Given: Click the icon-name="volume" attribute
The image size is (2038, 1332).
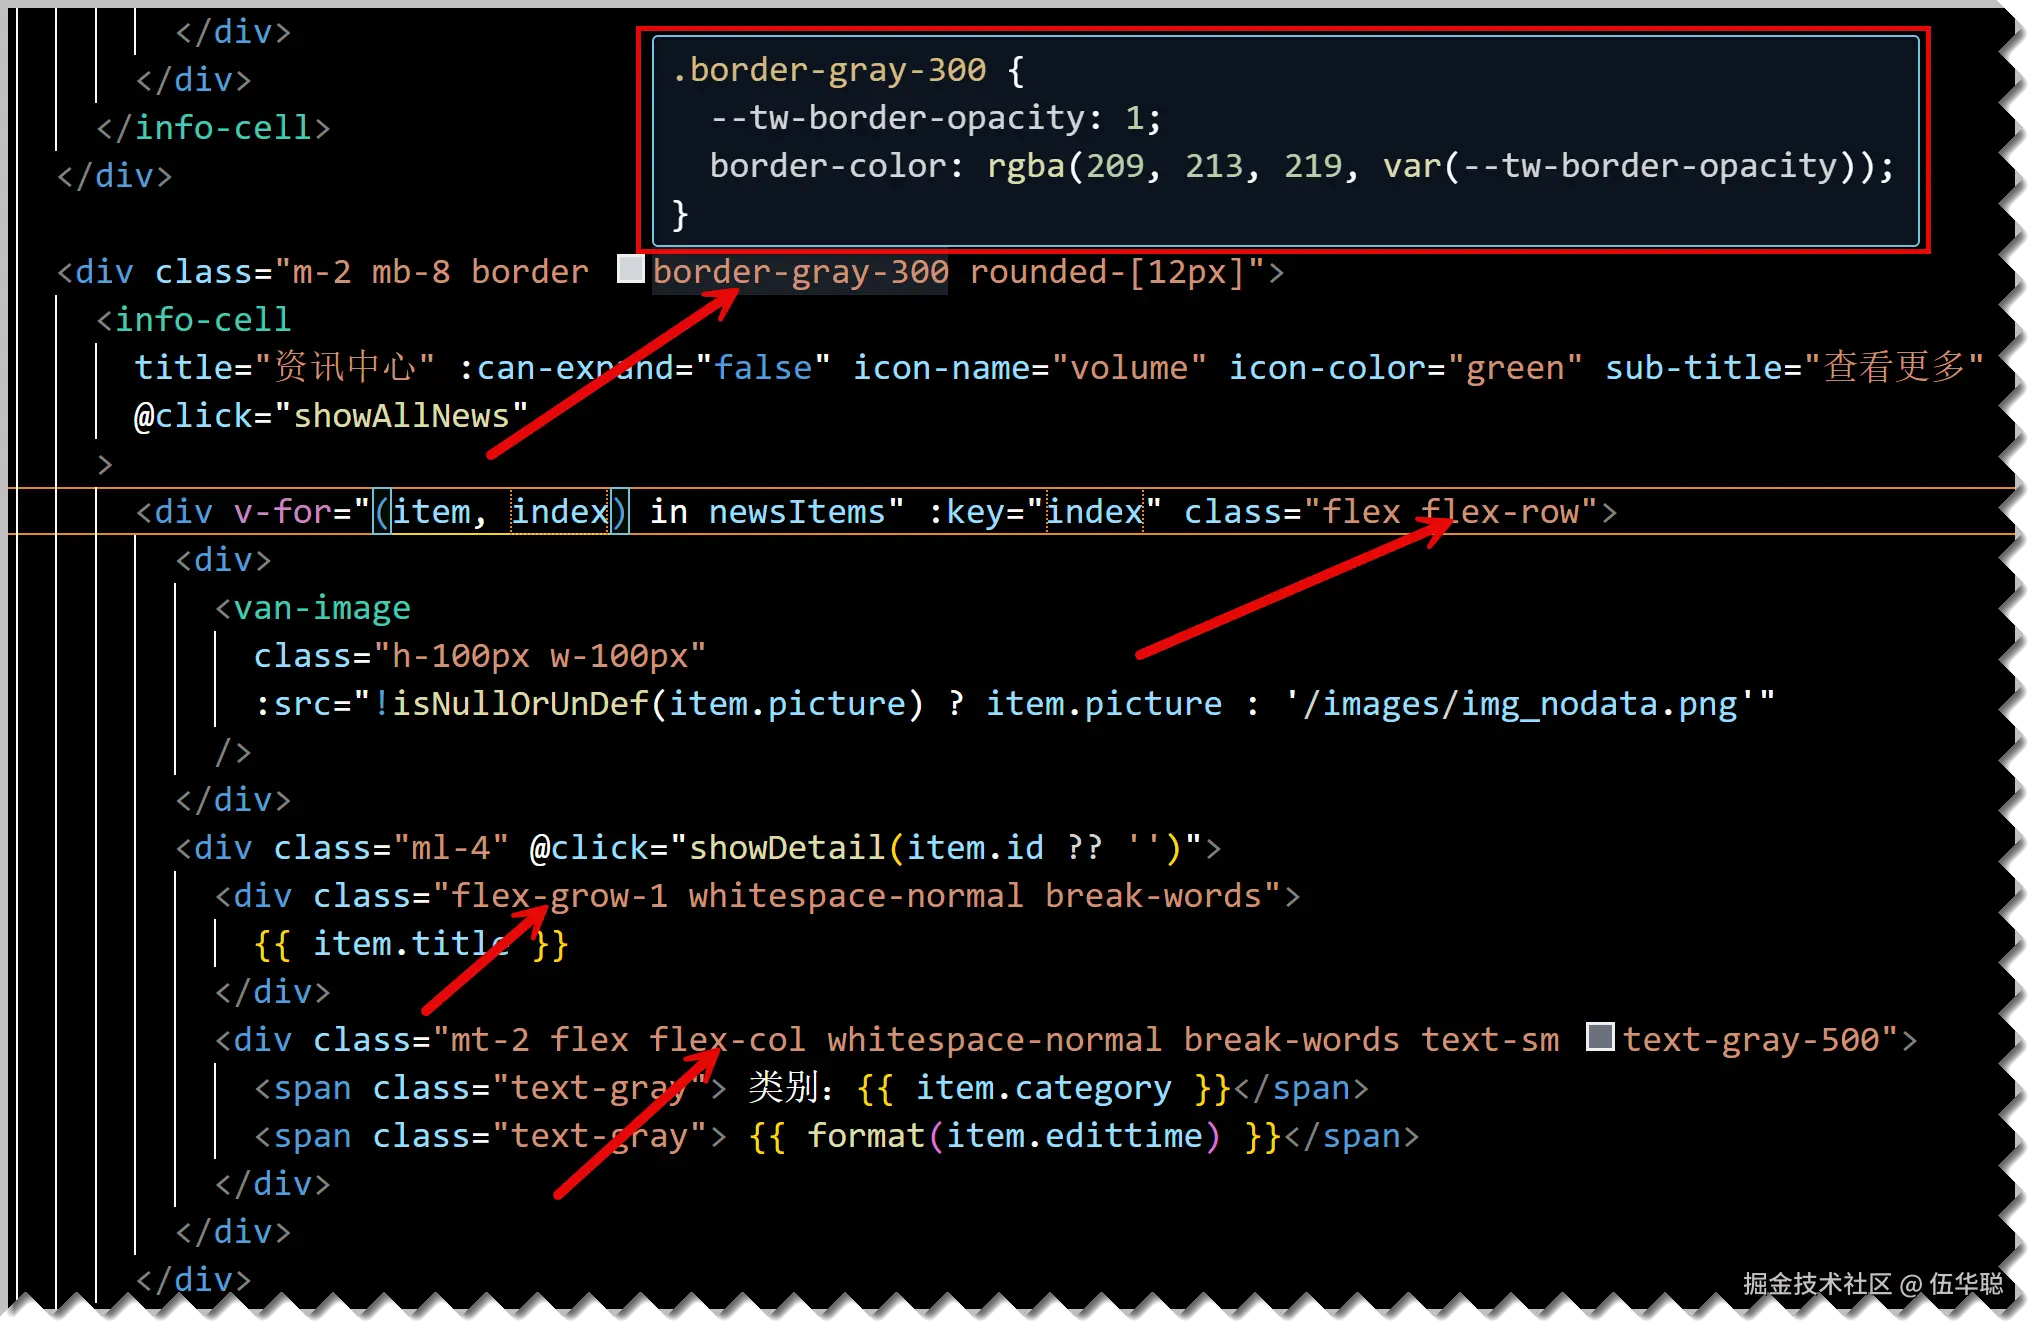Looking at the screenshot, I should pos(1030,368).
